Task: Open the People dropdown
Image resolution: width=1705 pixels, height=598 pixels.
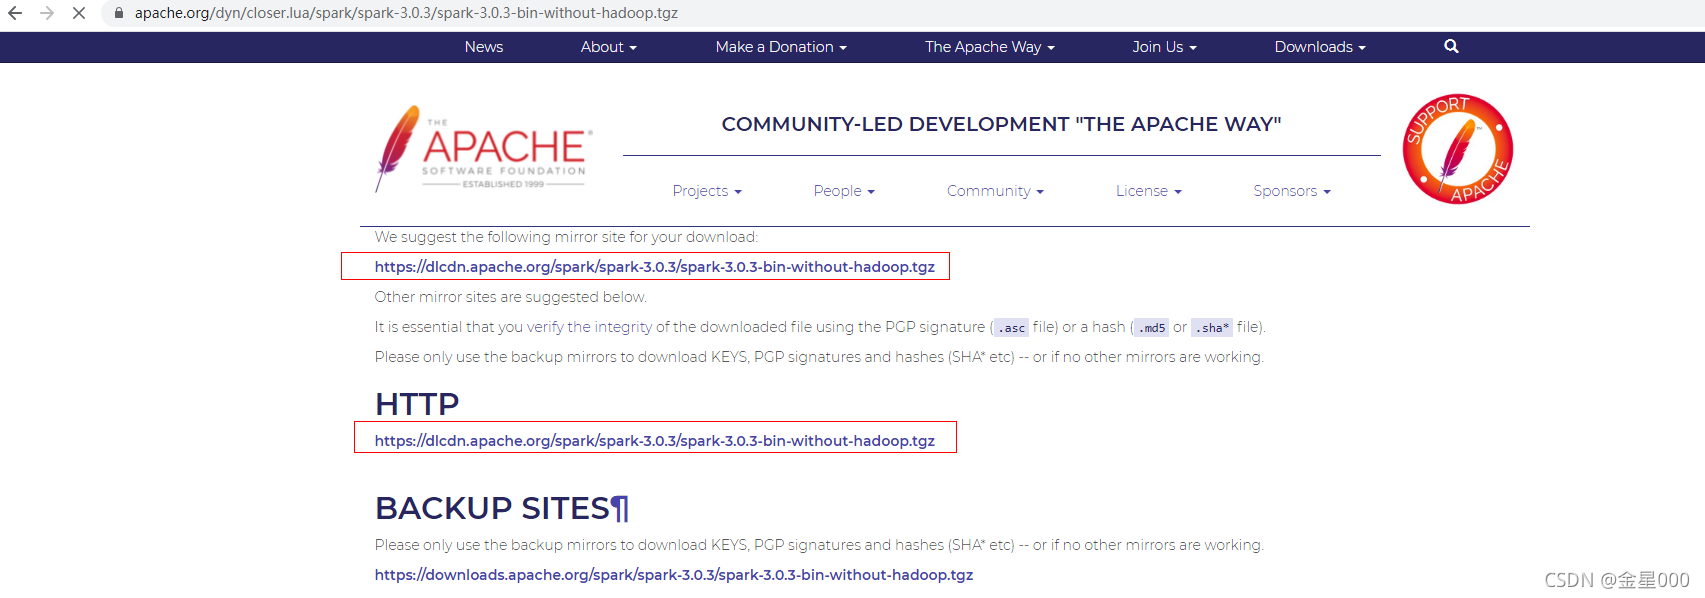Action: (x=844, y=191)
